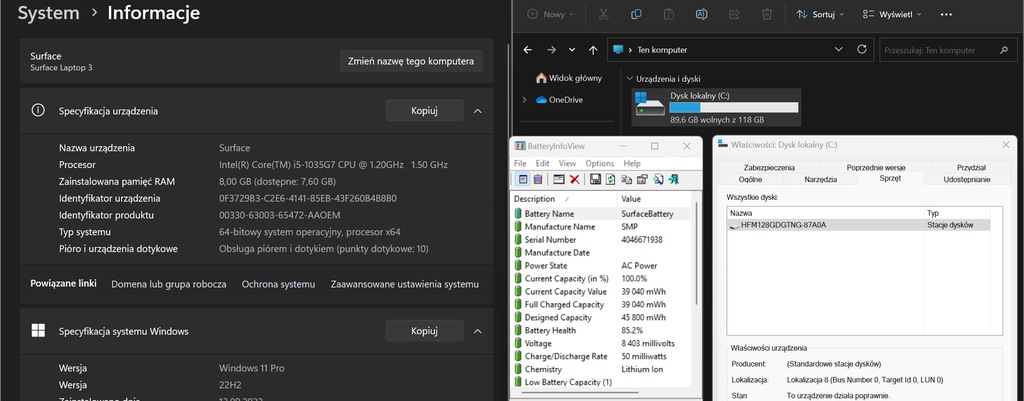Collapse the Specyfikacja systemu Windows section
The image size is (1024, 401).
(477, 331)
